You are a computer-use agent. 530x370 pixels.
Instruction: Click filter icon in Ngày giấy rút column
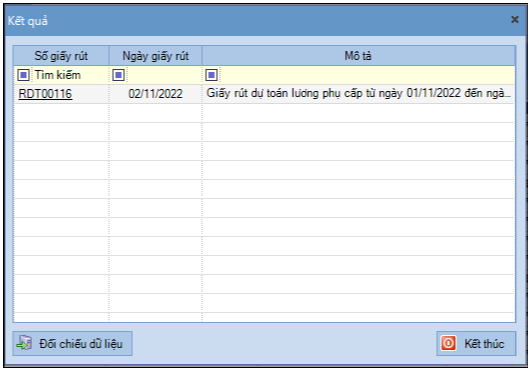click(x=118, y=75)
